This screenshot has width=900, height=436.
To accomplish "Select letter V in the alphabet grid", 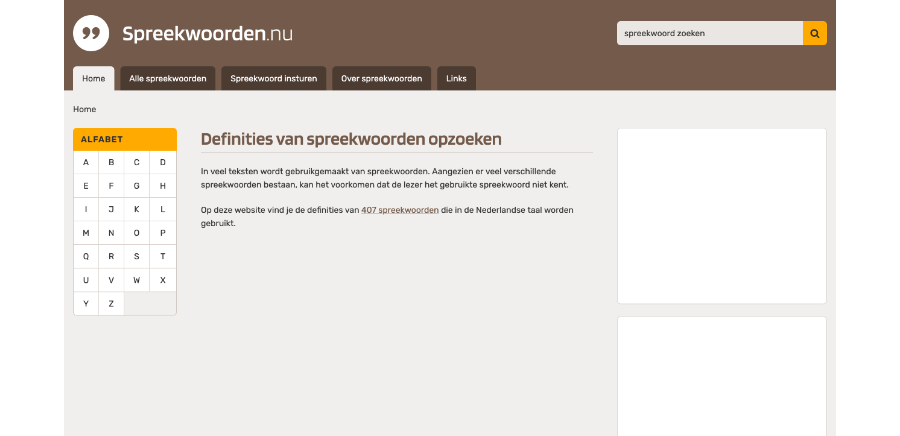I will click(111, 280).
